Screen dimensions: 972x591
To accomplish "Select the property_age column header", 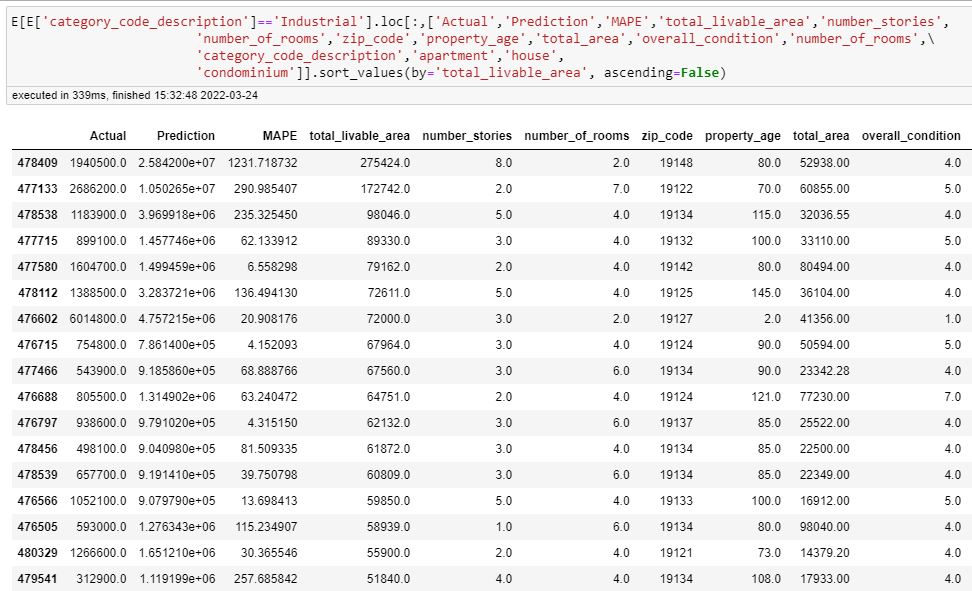I will pyautogui.click(x=743, y=136).
